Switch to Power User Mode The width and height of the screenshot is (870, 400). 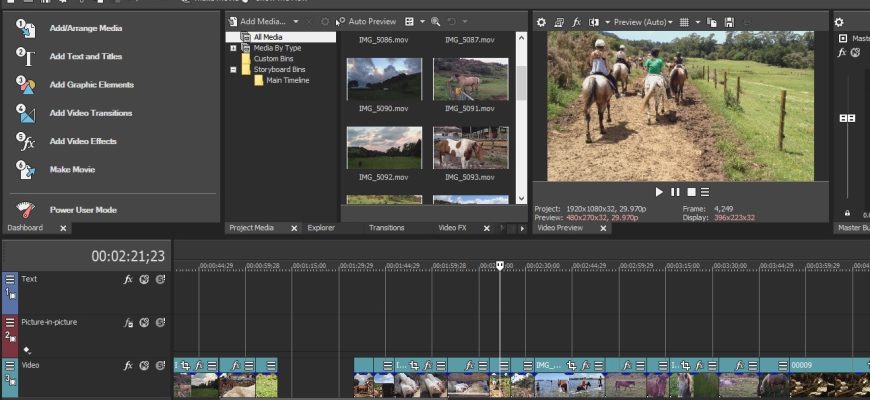click(x=83, y=210)
